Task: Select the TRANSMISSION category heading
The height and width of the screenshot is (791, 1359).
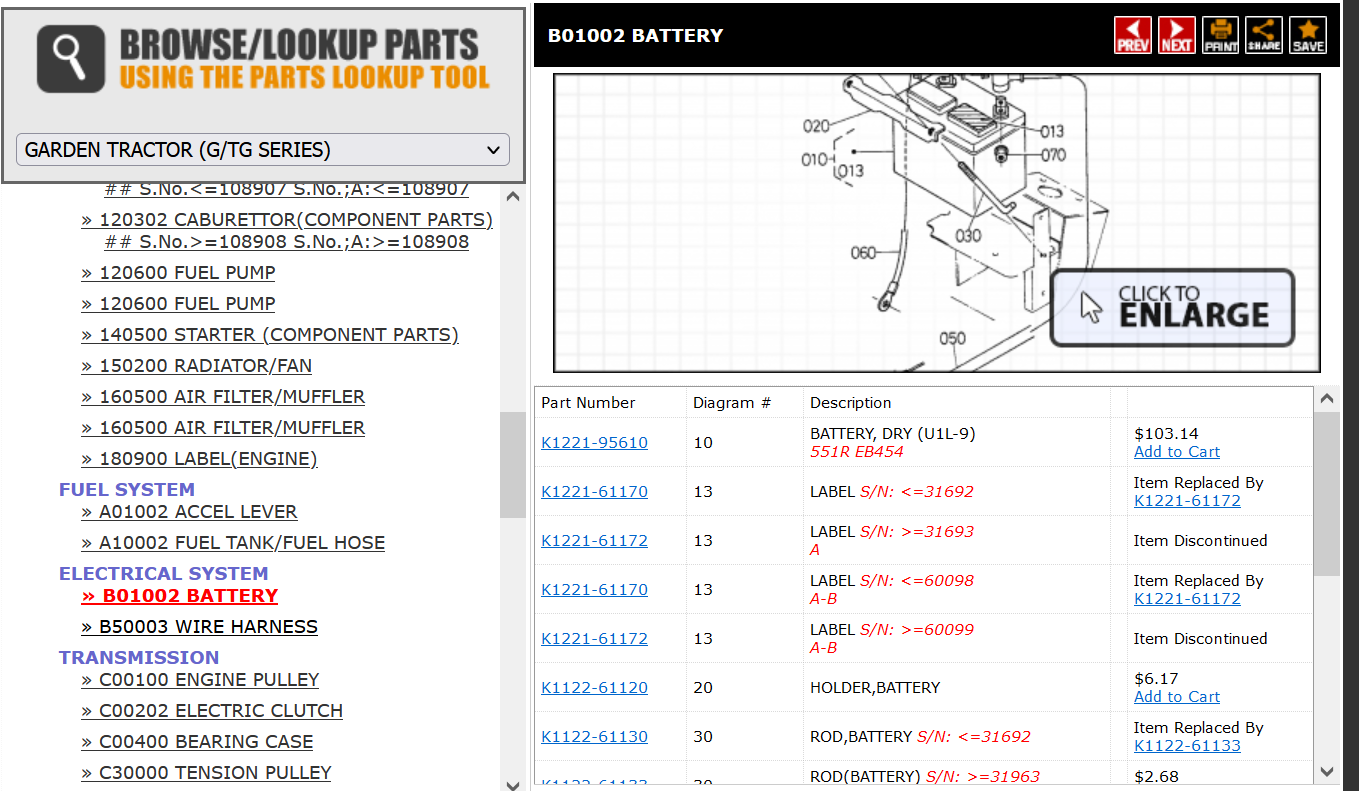Action: point(139,658)
